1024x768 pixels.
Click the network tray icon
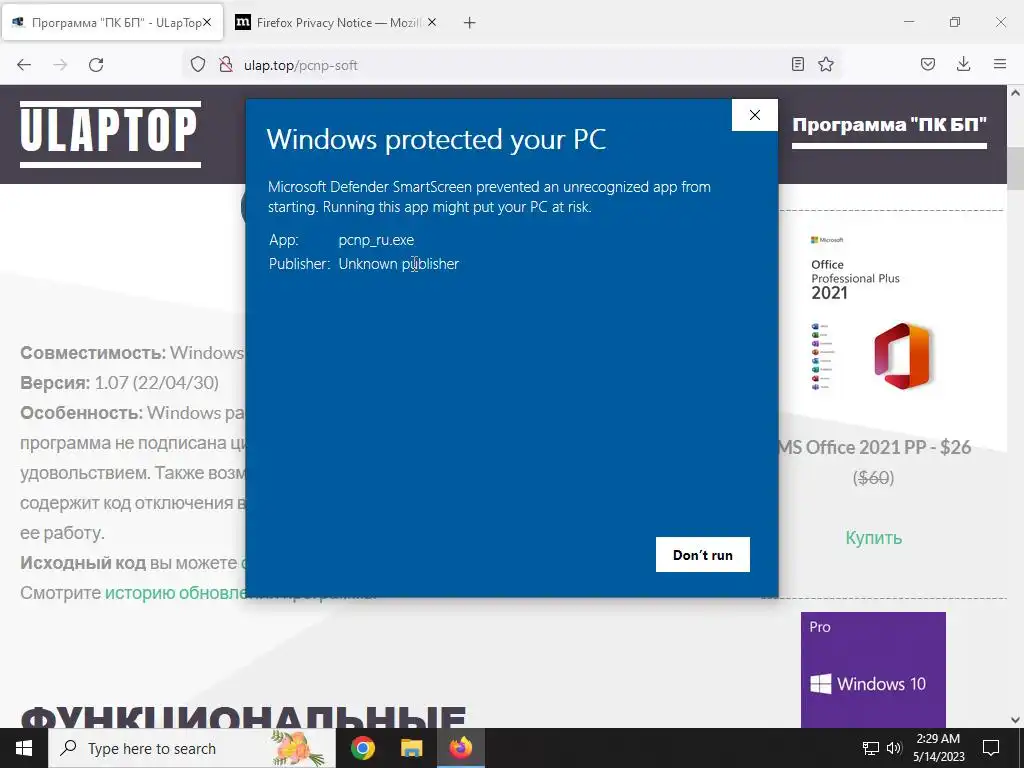coord(871,748)
